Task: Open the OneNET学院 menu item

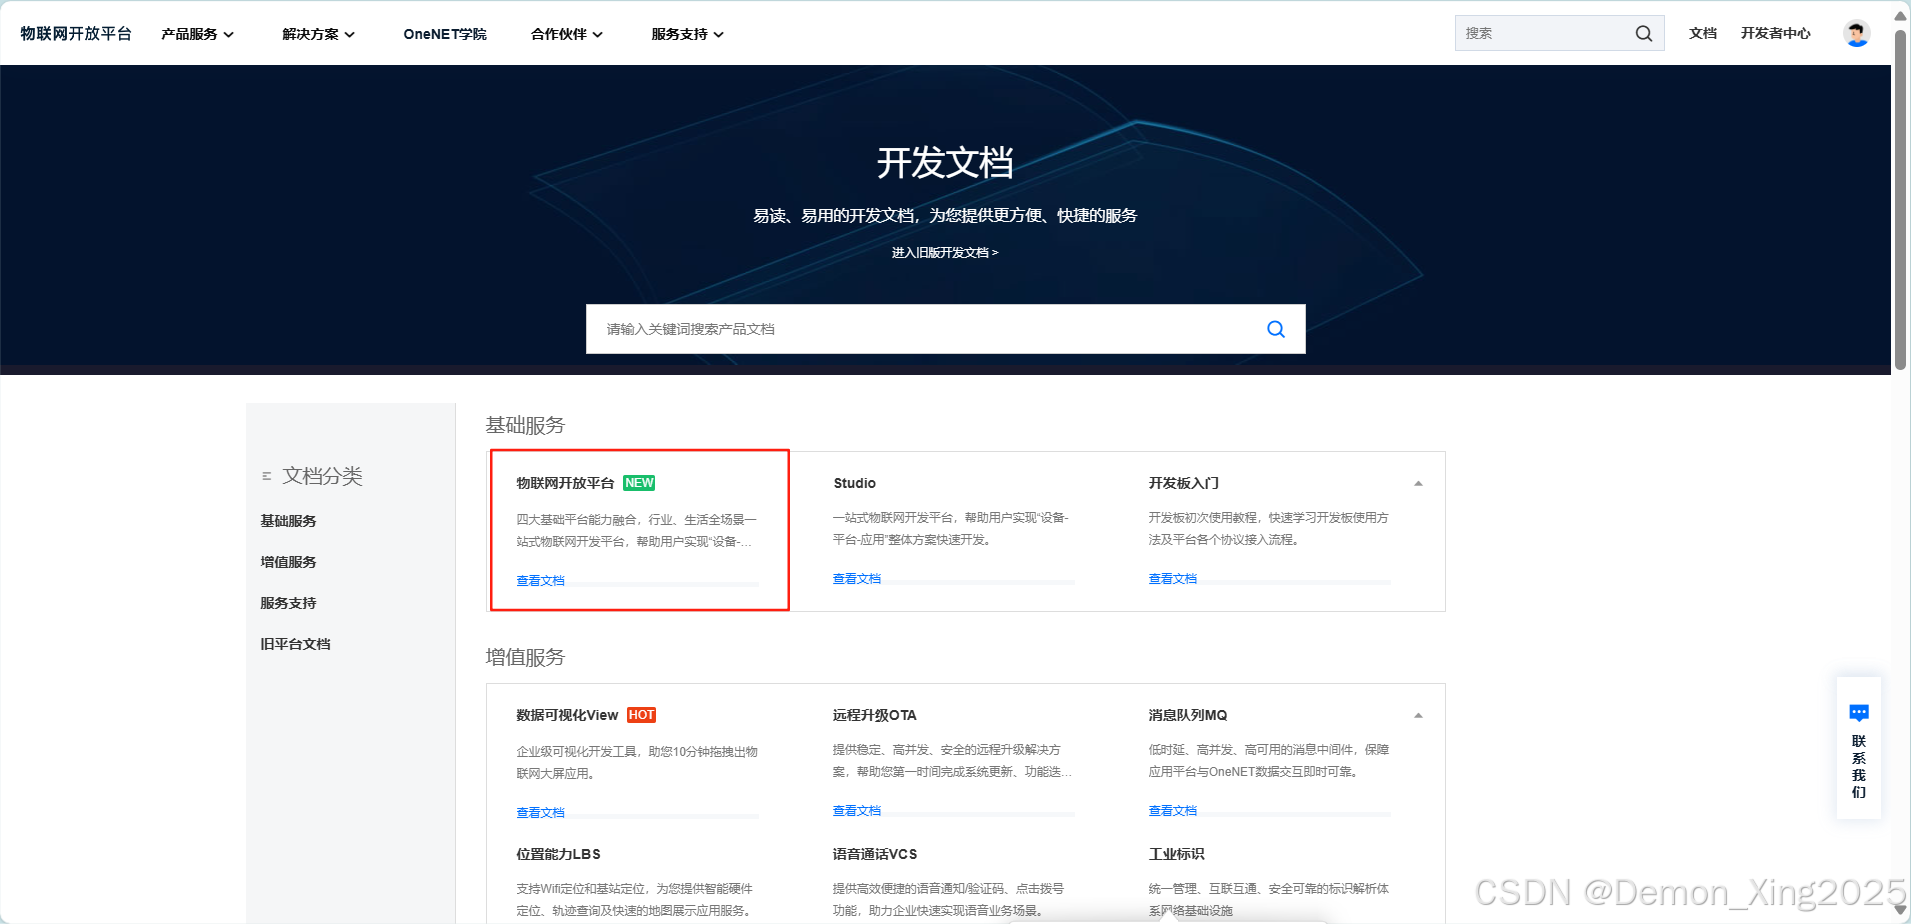Action: click(445, 34)
